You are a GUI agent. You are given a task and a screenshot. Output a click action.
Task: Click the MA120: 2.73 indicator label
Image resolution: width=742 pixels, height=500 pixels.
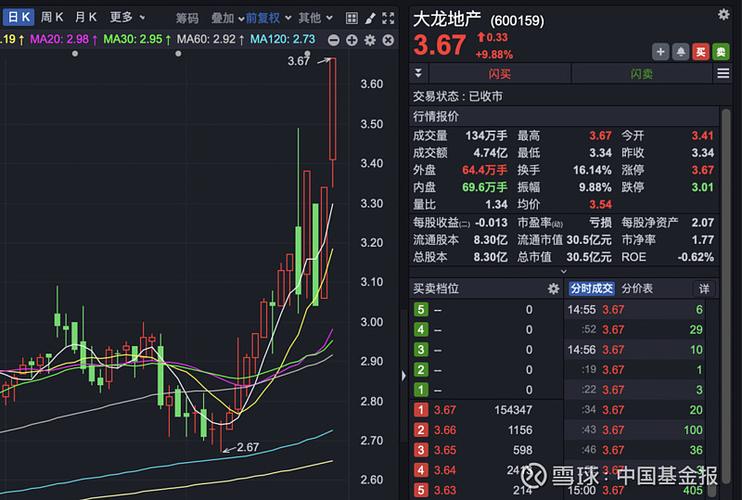click(x=283, y=39)
